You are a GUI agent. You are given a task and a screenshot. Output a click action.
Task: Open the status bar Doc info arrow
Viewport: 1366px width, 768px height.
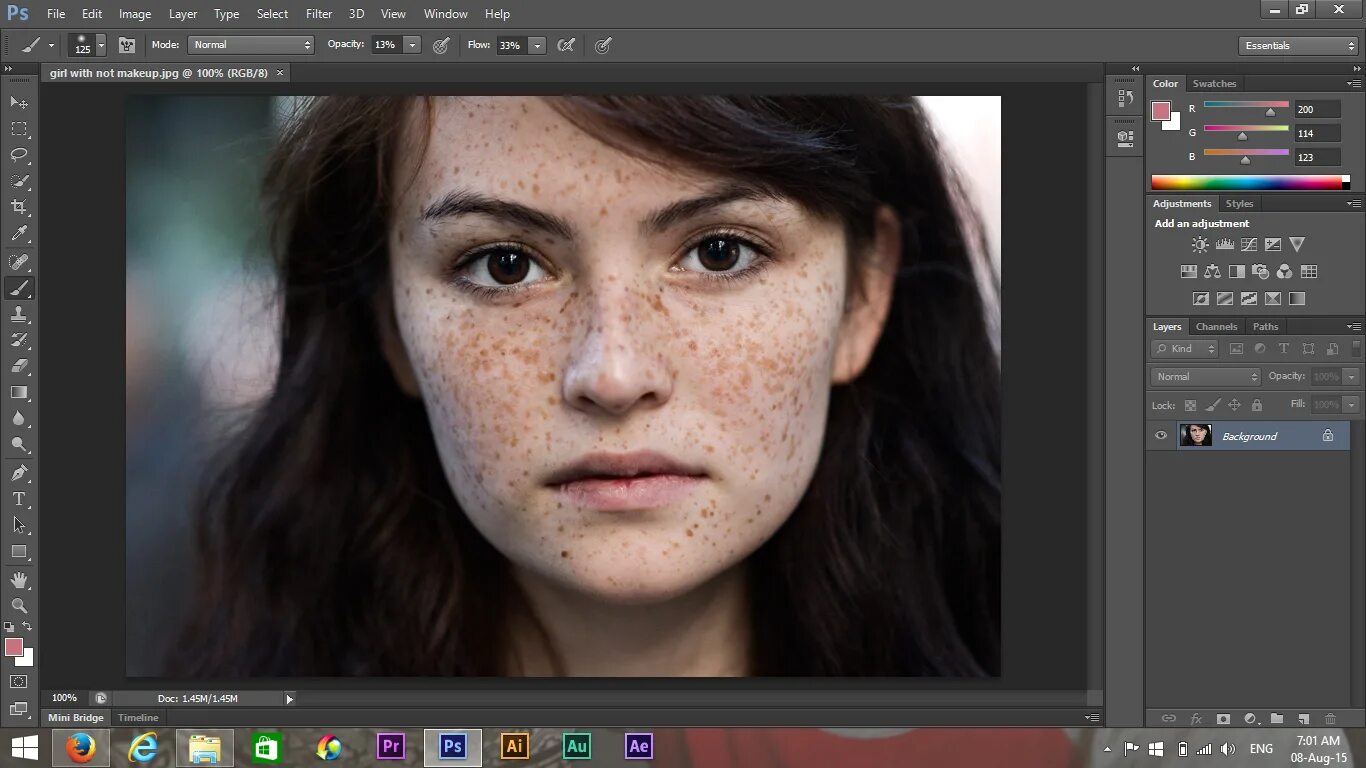coord(290,699)
